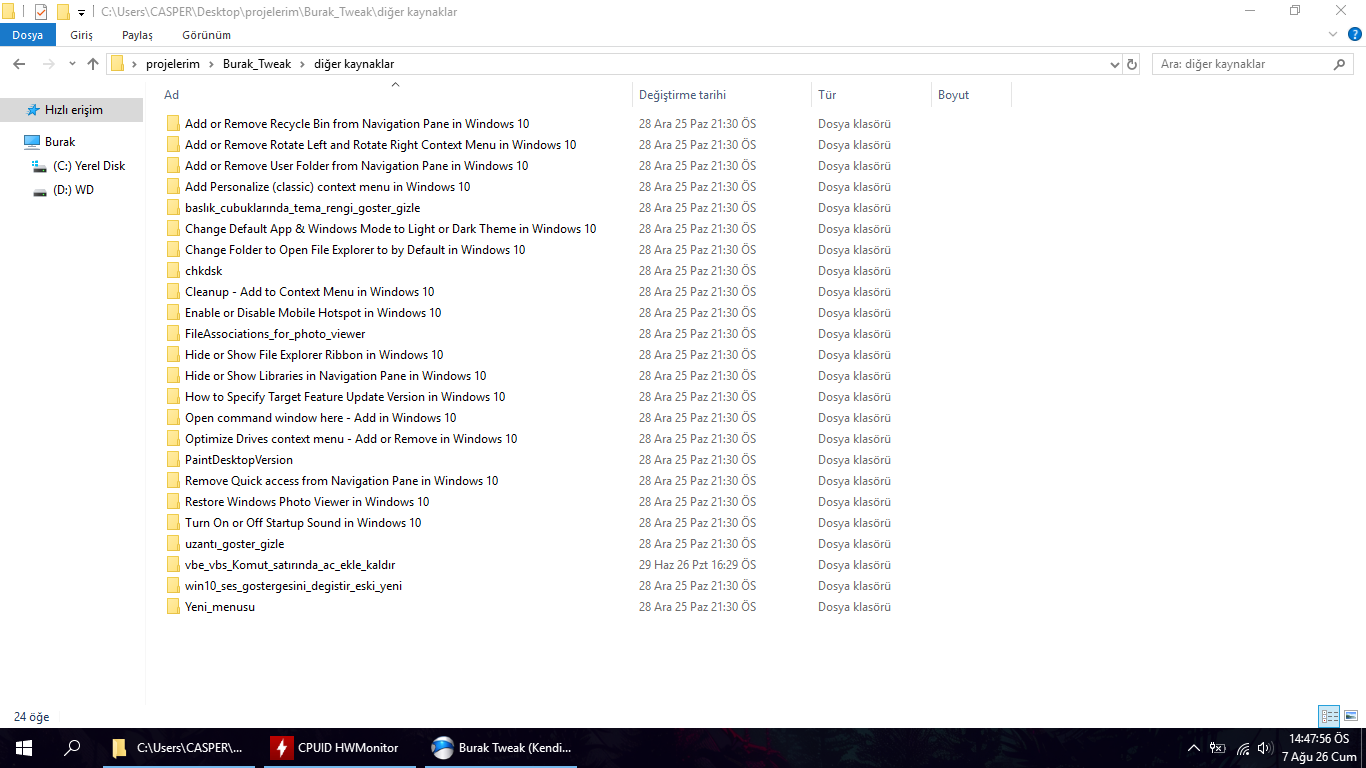Open the Dosya menu tab
Viewport: 1366px width, 768px height.
coord(28,35)
